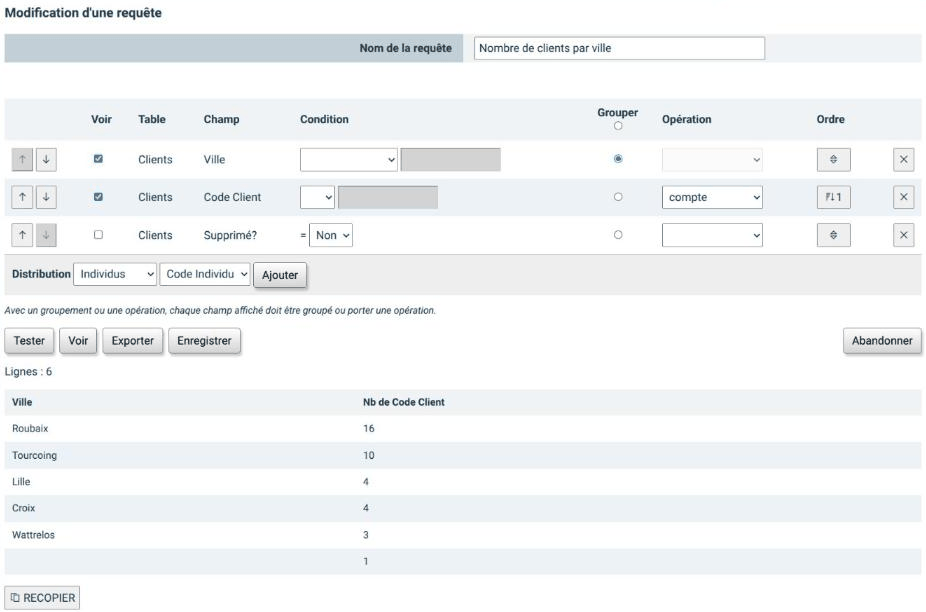This screenshot has height=612, width=926.
Task: Open the Code Individu dropdown
Action: pos(205,274)
